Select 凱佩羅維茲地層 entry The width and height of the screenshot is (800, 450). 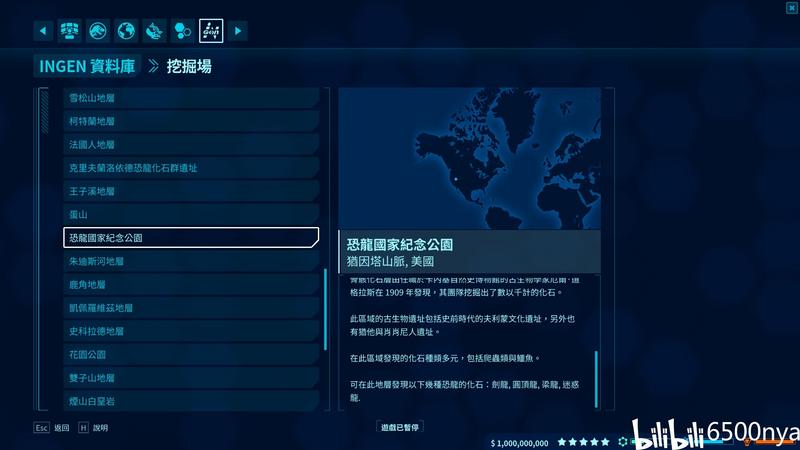(191, 308)
